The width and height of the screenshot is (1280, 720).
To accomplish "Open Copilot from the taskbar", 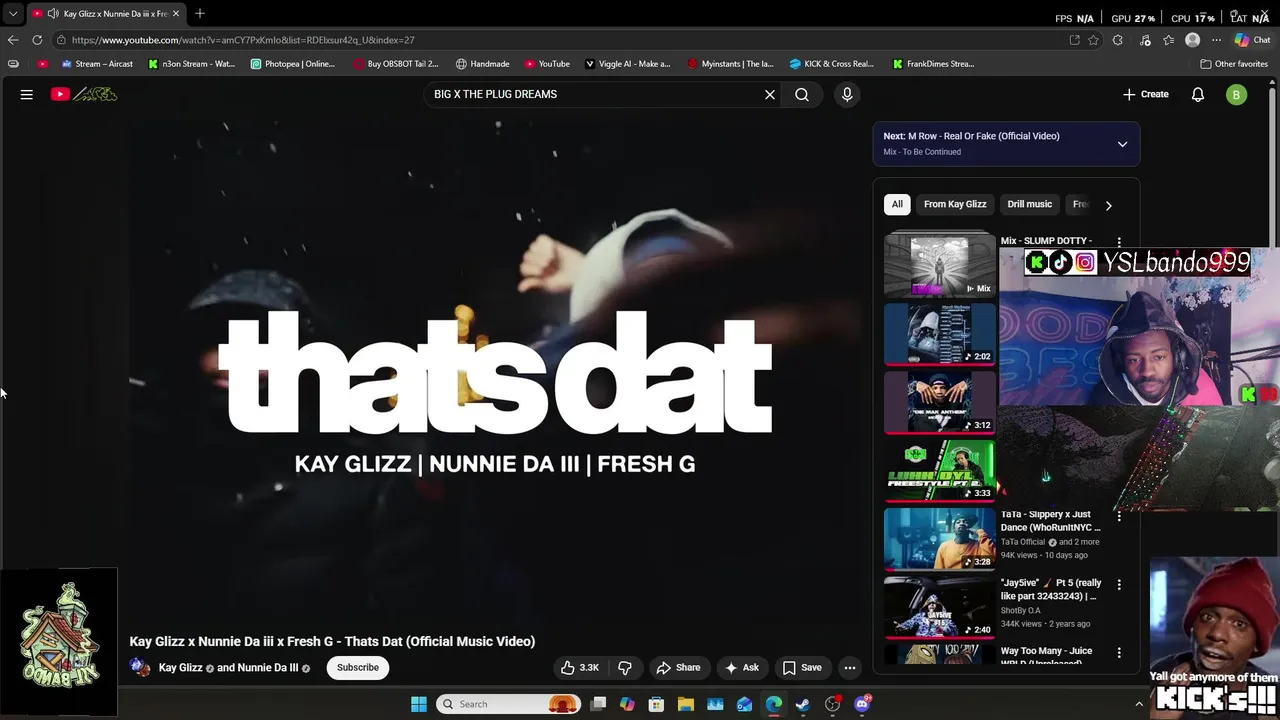I will 627,704.
